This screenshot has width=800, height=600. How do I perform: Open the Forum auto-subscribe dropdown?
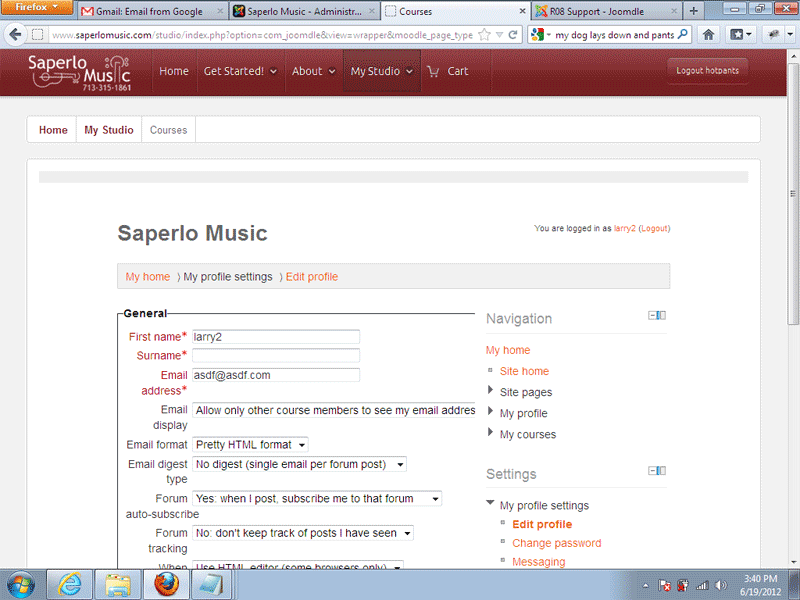click(317, 498)
